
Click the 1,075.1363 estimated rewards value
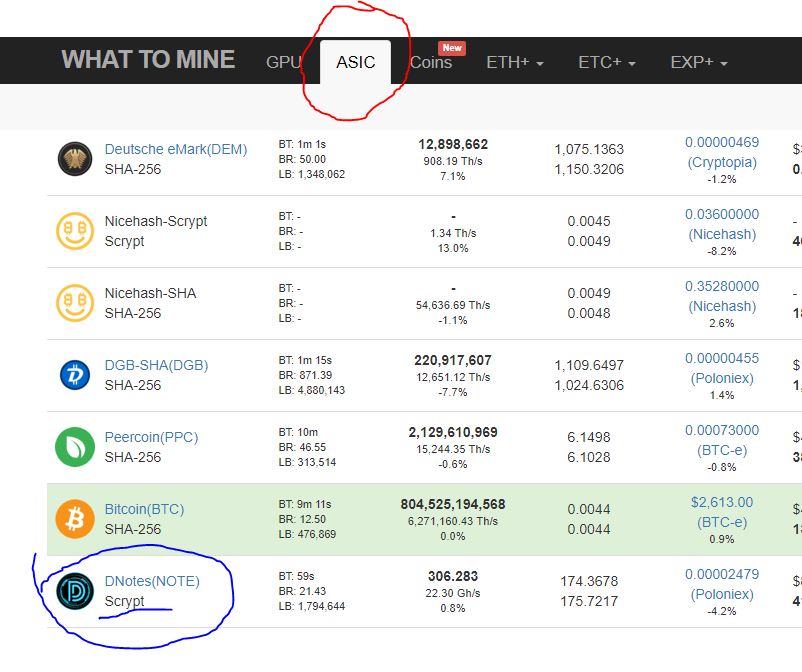589,149
